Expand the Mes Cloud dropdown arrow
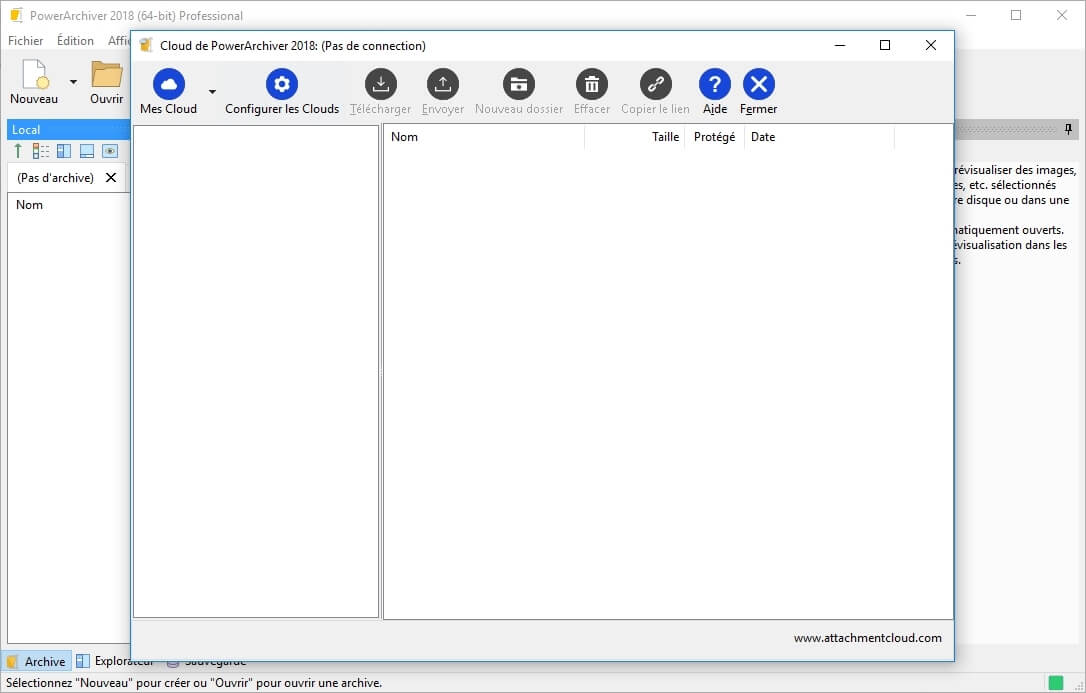This screenshot has height=693, width=1086. 212,91
